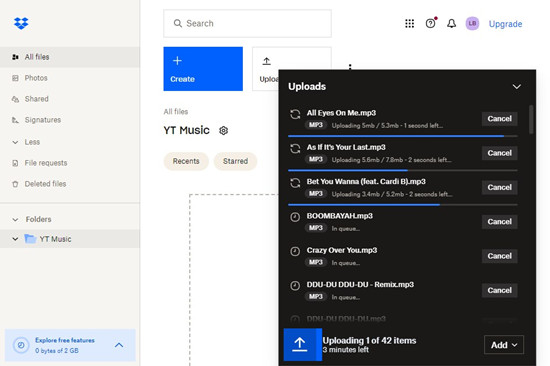
Task: Click the syncing icon for As If It's Your Last.mp3
Action: [x=295, y=149]
